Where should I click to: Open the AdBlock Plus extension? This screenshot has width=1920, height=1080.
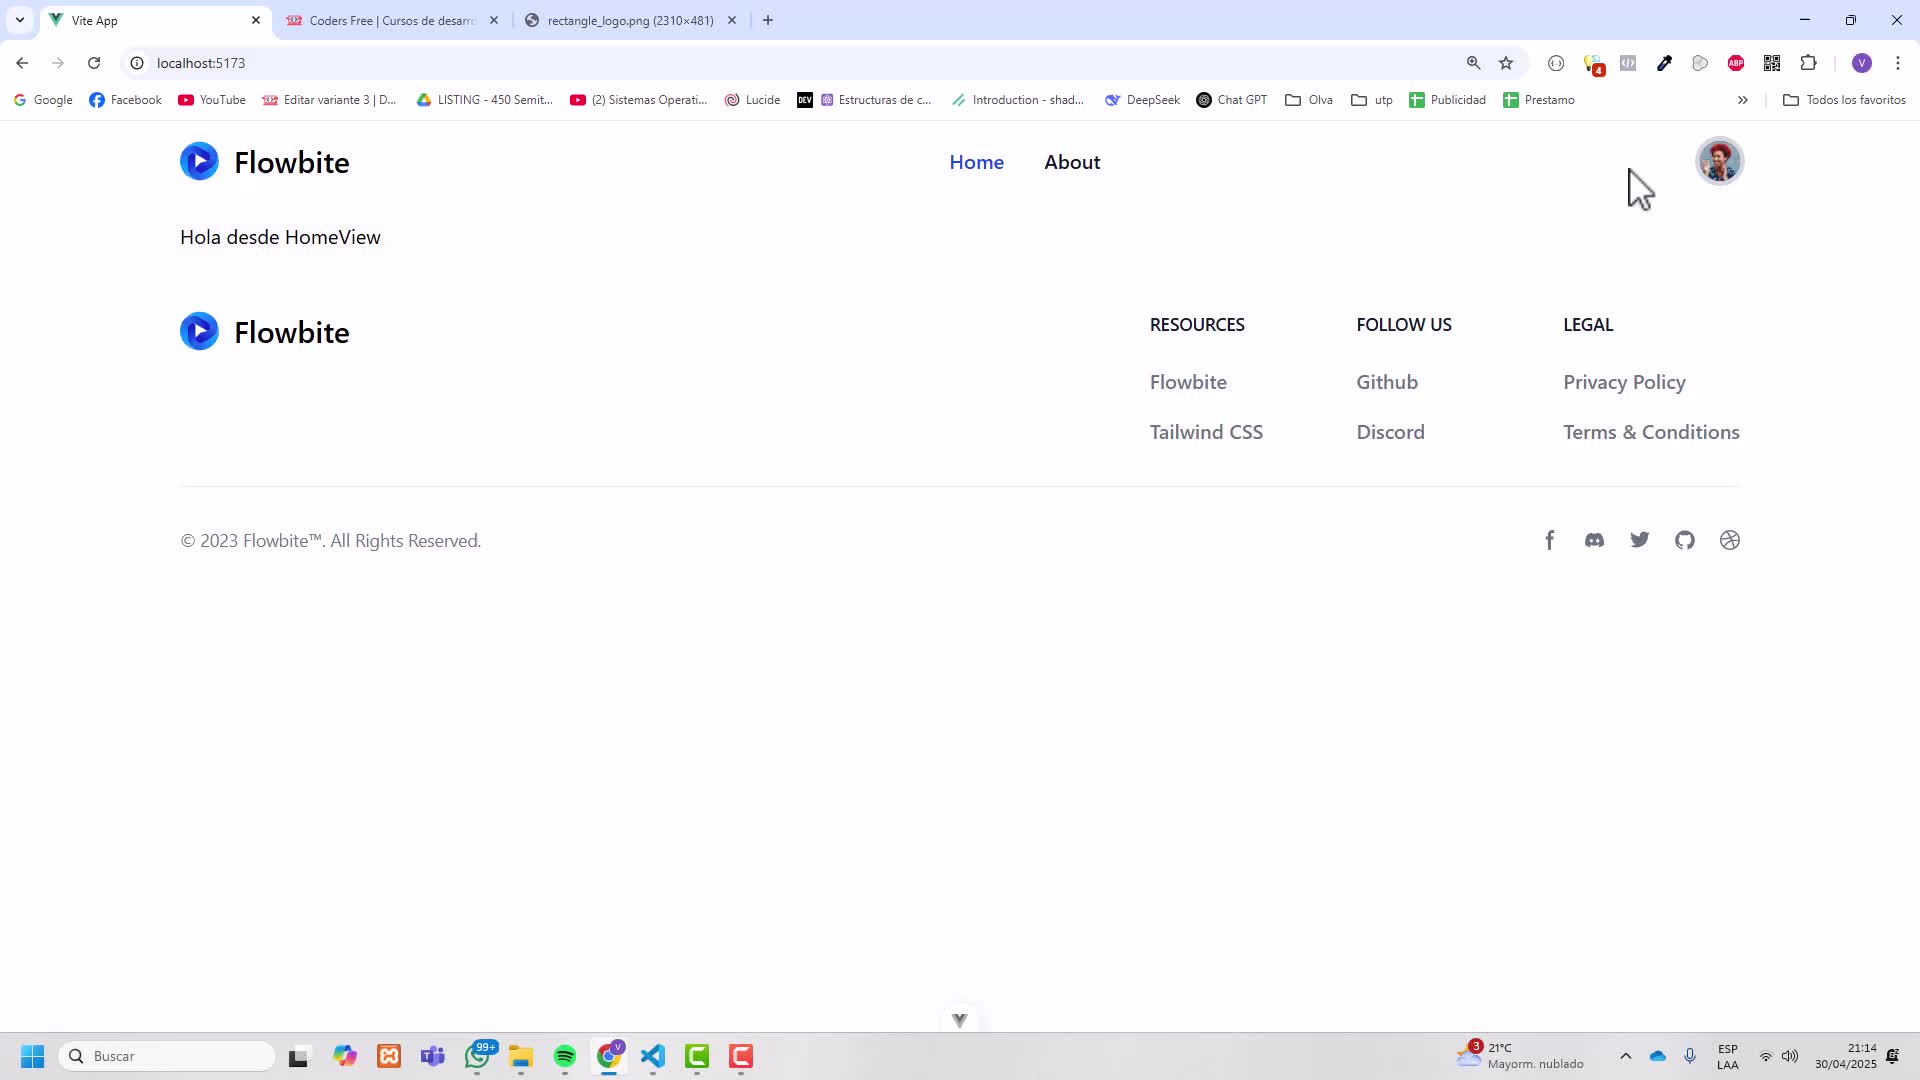(x=1736, y=63)
